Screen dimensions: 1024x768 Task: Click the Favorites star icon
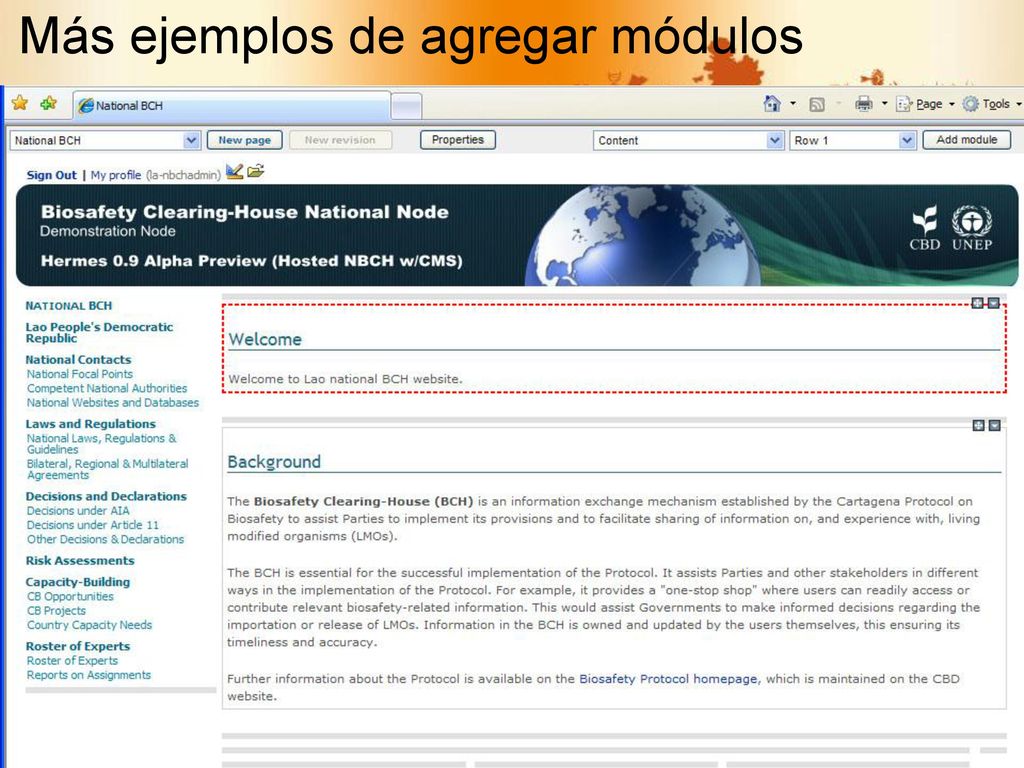(20, 103)
